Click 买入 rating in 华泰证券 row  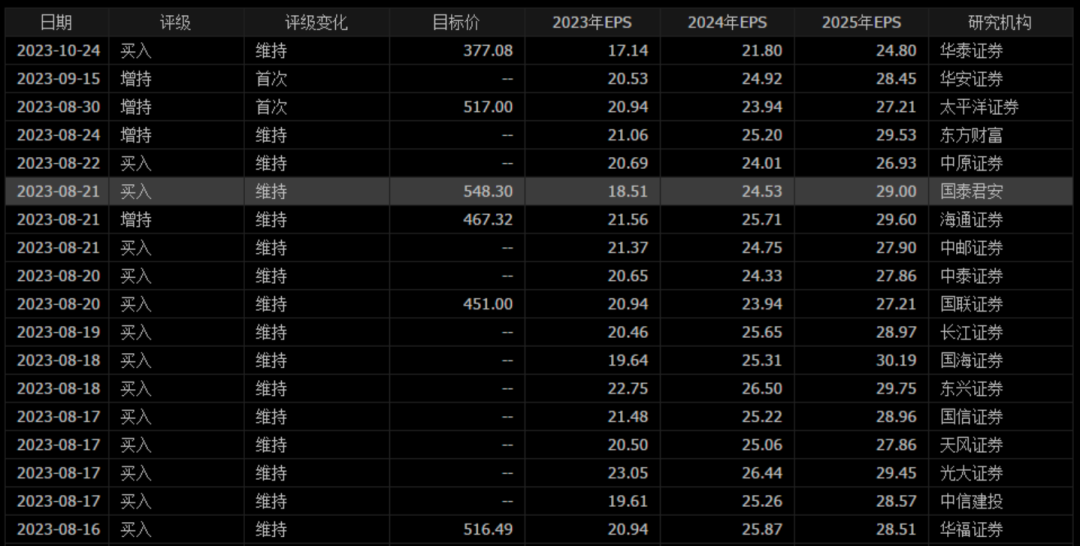(136, 51)
